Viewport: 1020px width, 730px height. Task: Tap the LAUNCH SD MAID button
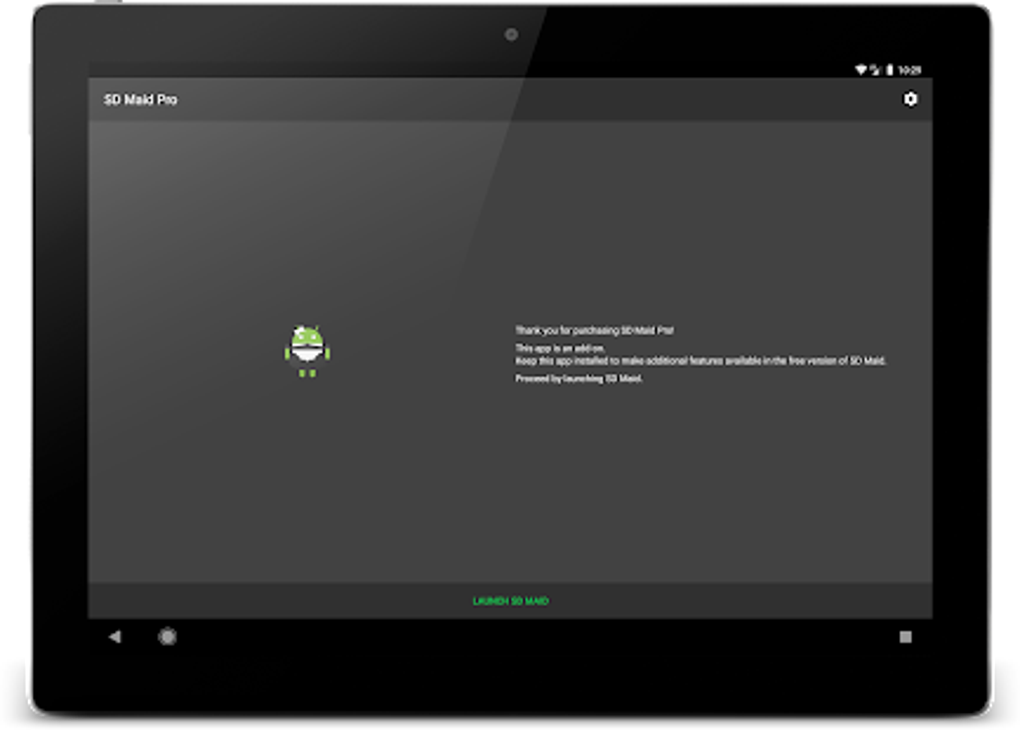tap(511, 601)
